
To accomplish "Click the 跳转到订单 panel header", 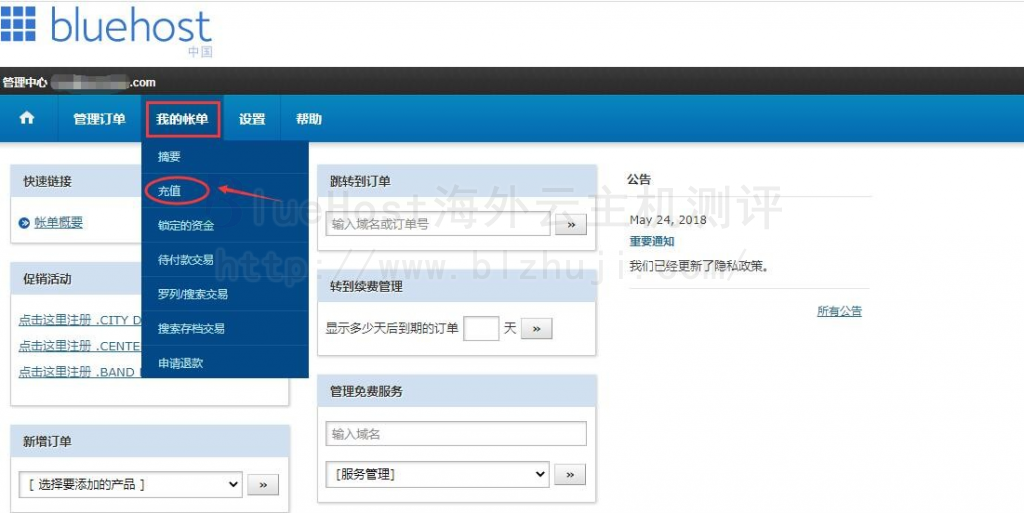I will pos(456,181).
